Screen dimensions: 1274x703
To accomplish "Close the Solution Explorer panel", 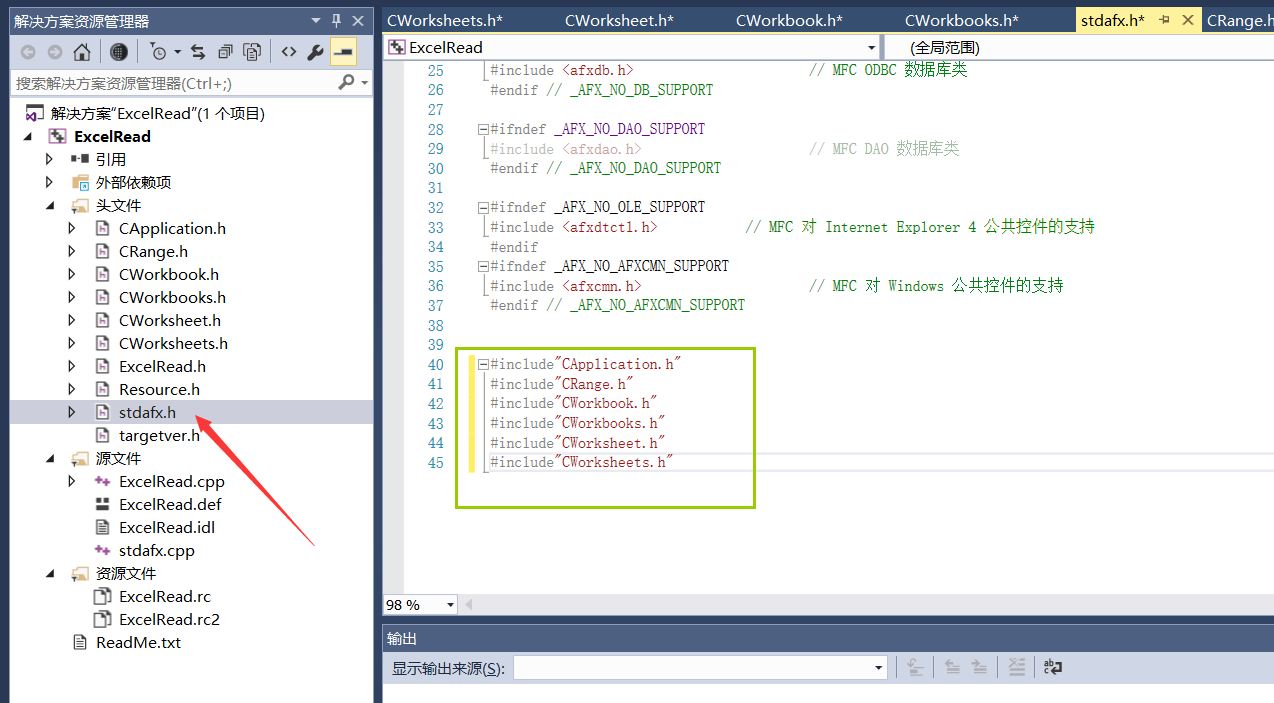I will pyautogui.click(x=358, y=20).
